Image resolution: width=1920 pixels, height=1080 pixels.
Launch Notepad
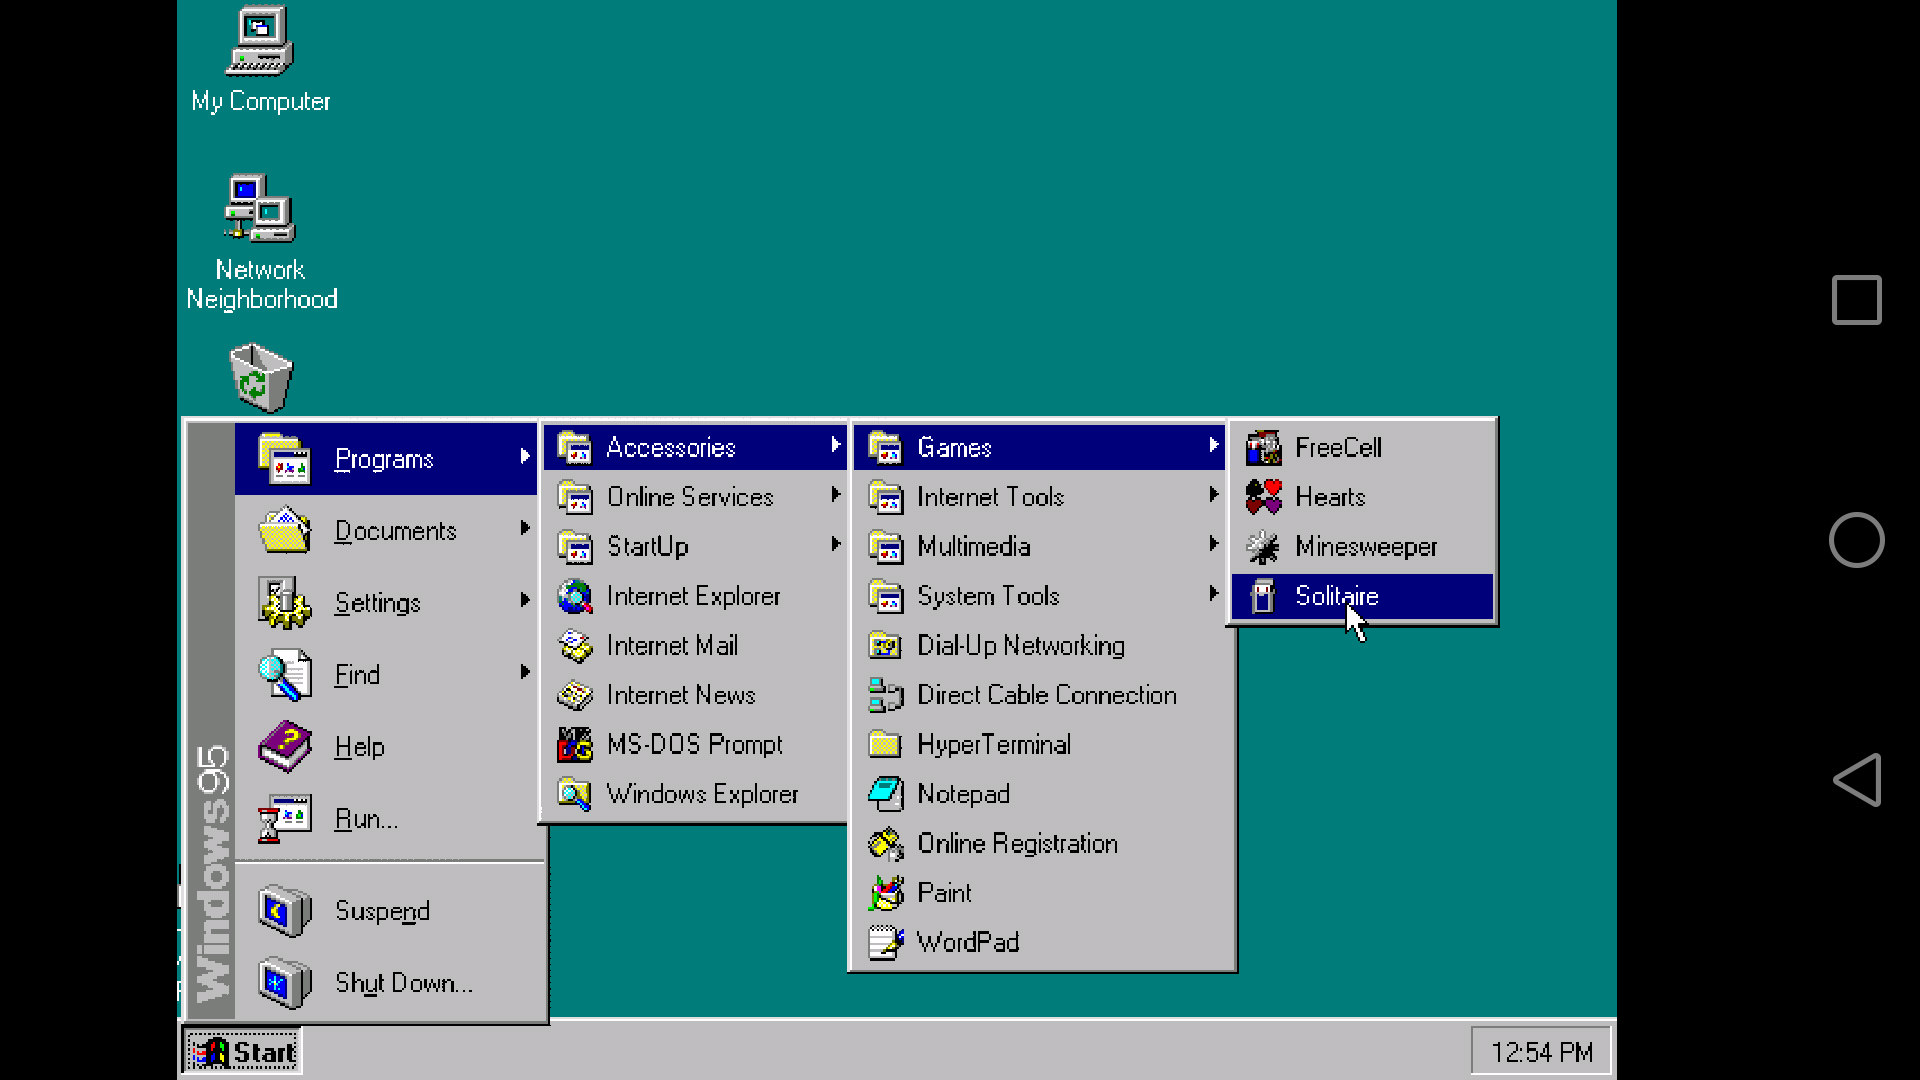[x=963, y=793]
